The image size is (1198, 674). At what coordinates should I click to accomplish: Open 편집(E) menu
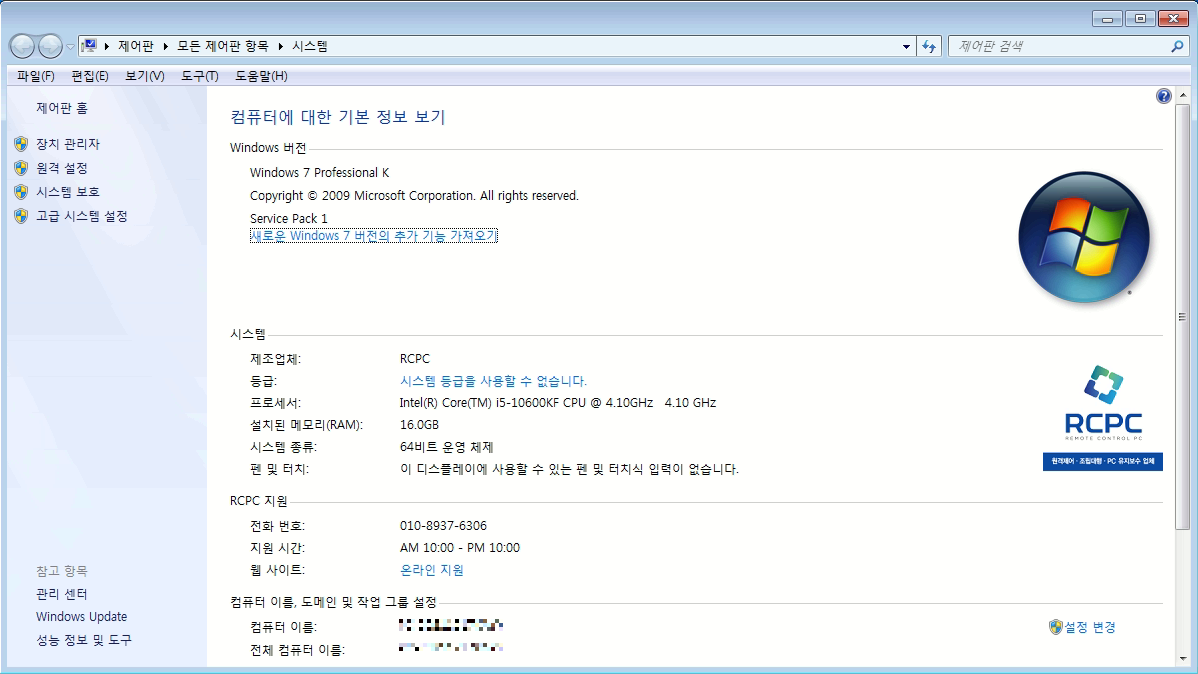[90, 76]
